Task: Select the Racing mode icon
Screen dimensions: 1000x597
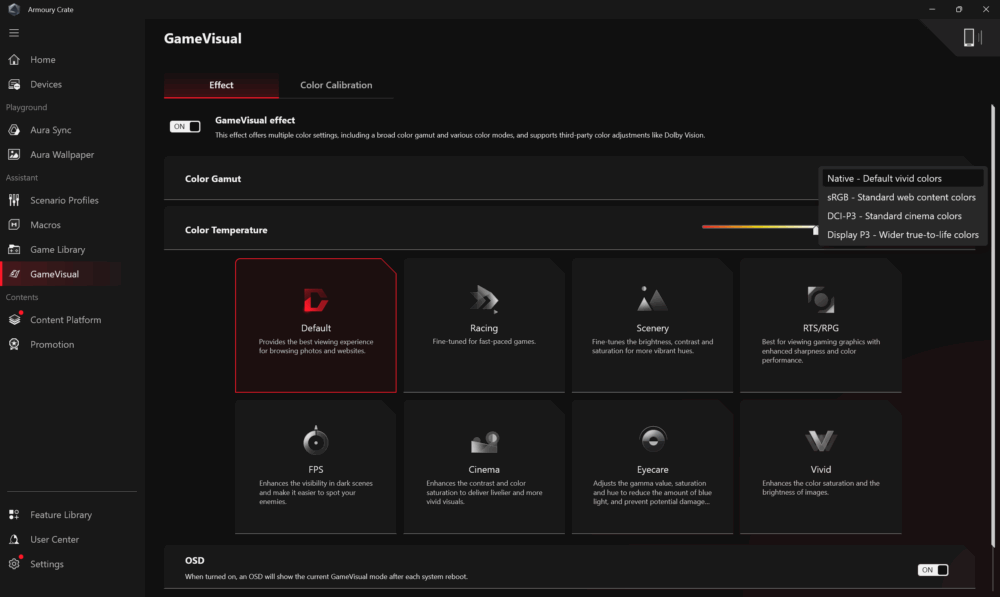Action: point(484,299)
